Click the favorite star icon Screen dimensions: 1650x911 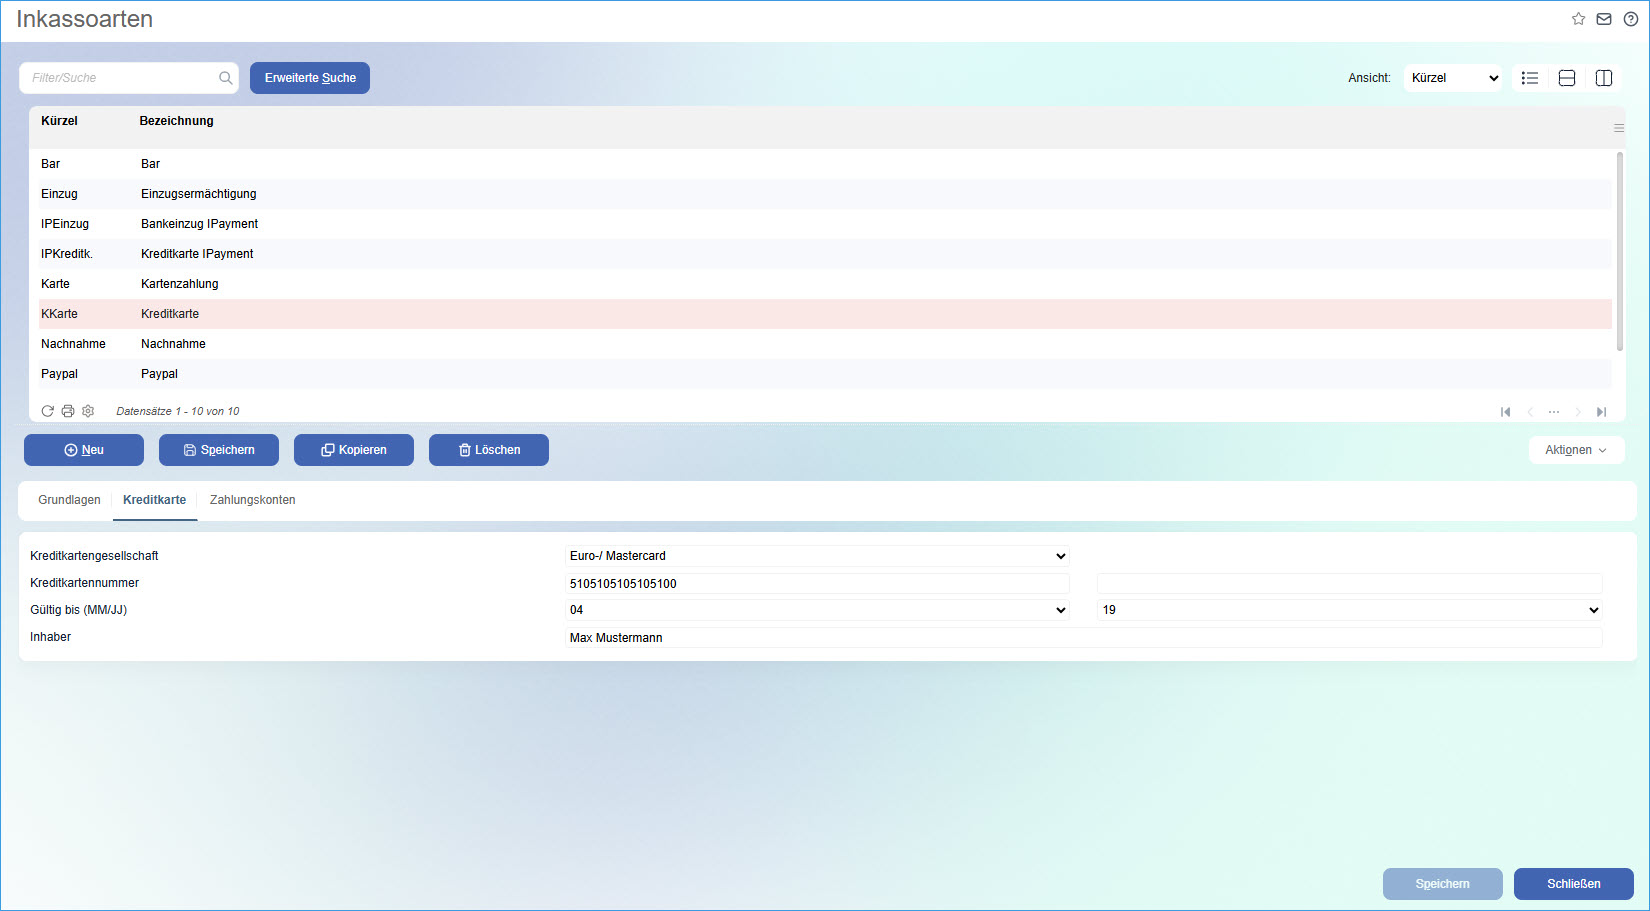coord(1578,19)
